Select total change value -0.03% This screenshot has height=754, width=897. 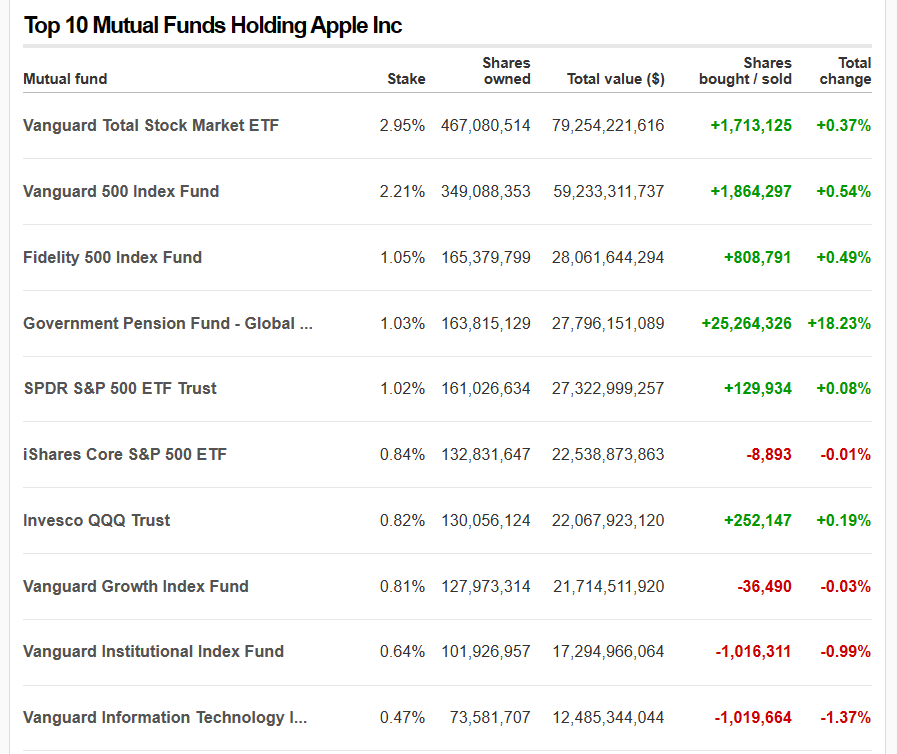coord(846,586)
